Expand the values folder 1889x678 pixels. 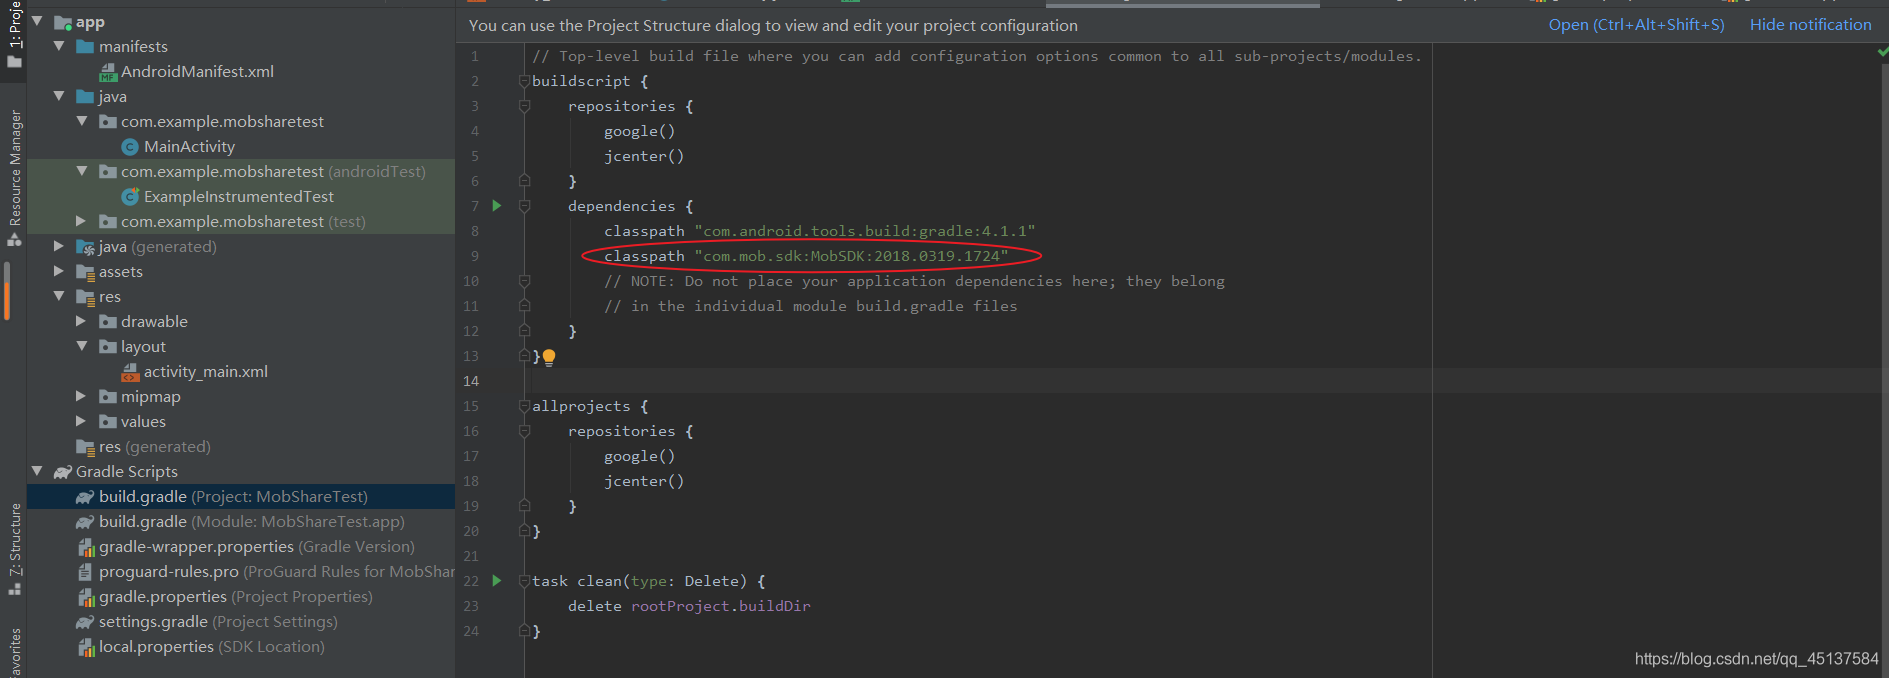click(x=81, y=421)
